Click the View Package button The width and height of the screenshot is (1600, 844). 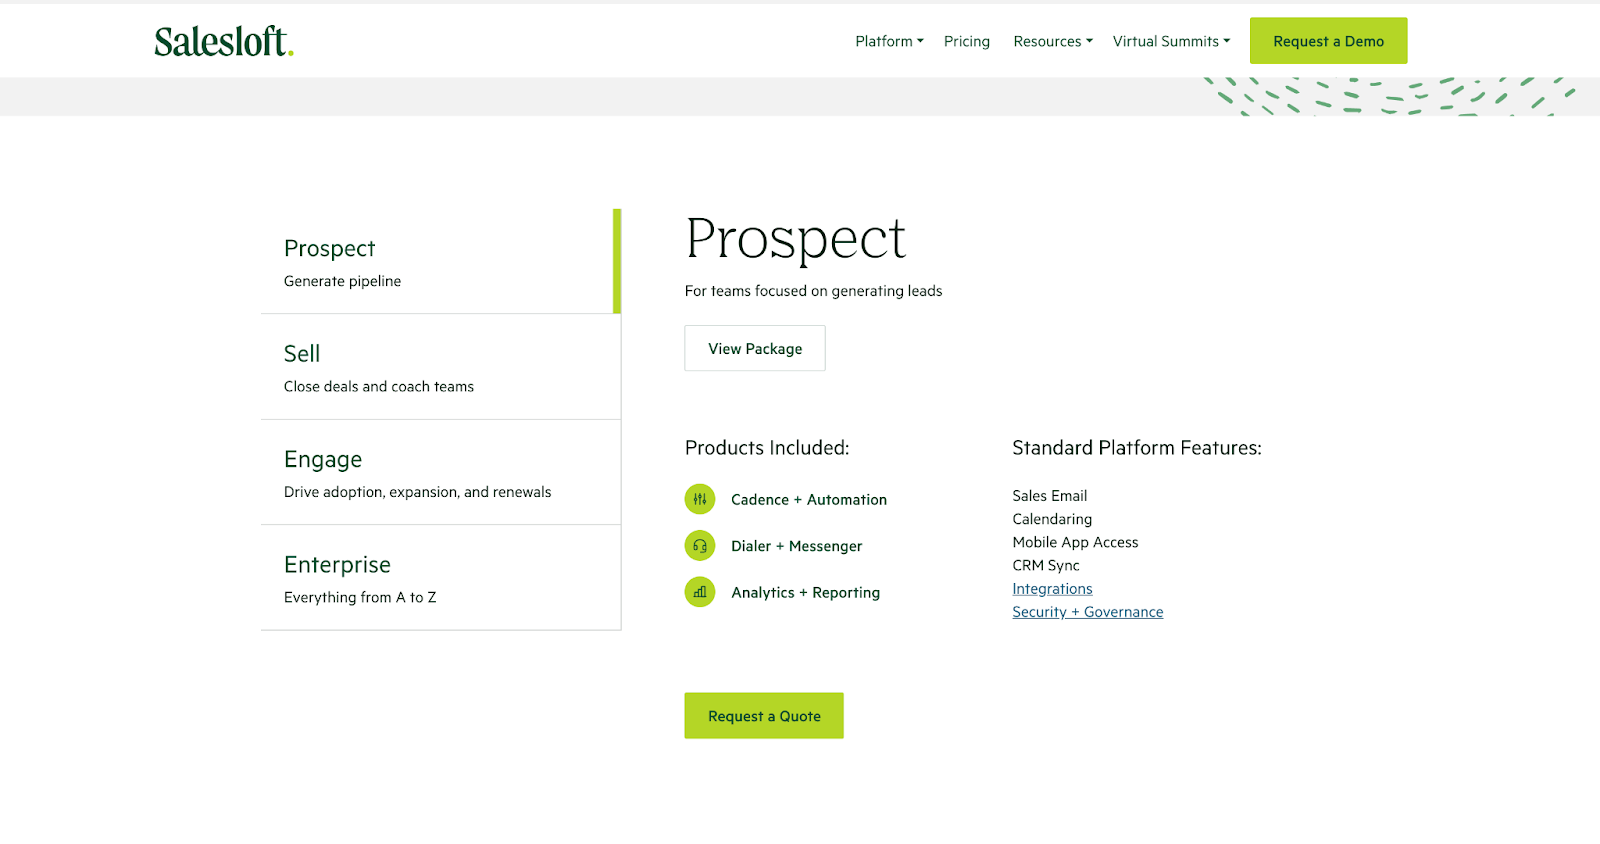tap(755, 348)
